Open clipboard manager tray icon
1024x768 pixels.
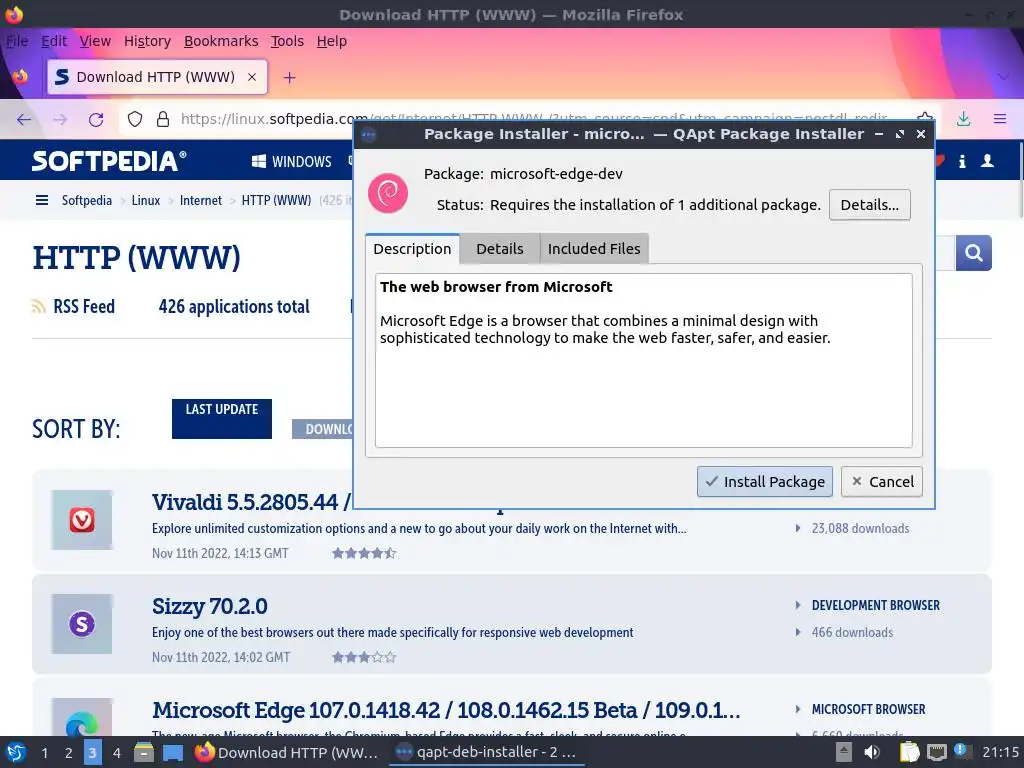tap(909, 752)
